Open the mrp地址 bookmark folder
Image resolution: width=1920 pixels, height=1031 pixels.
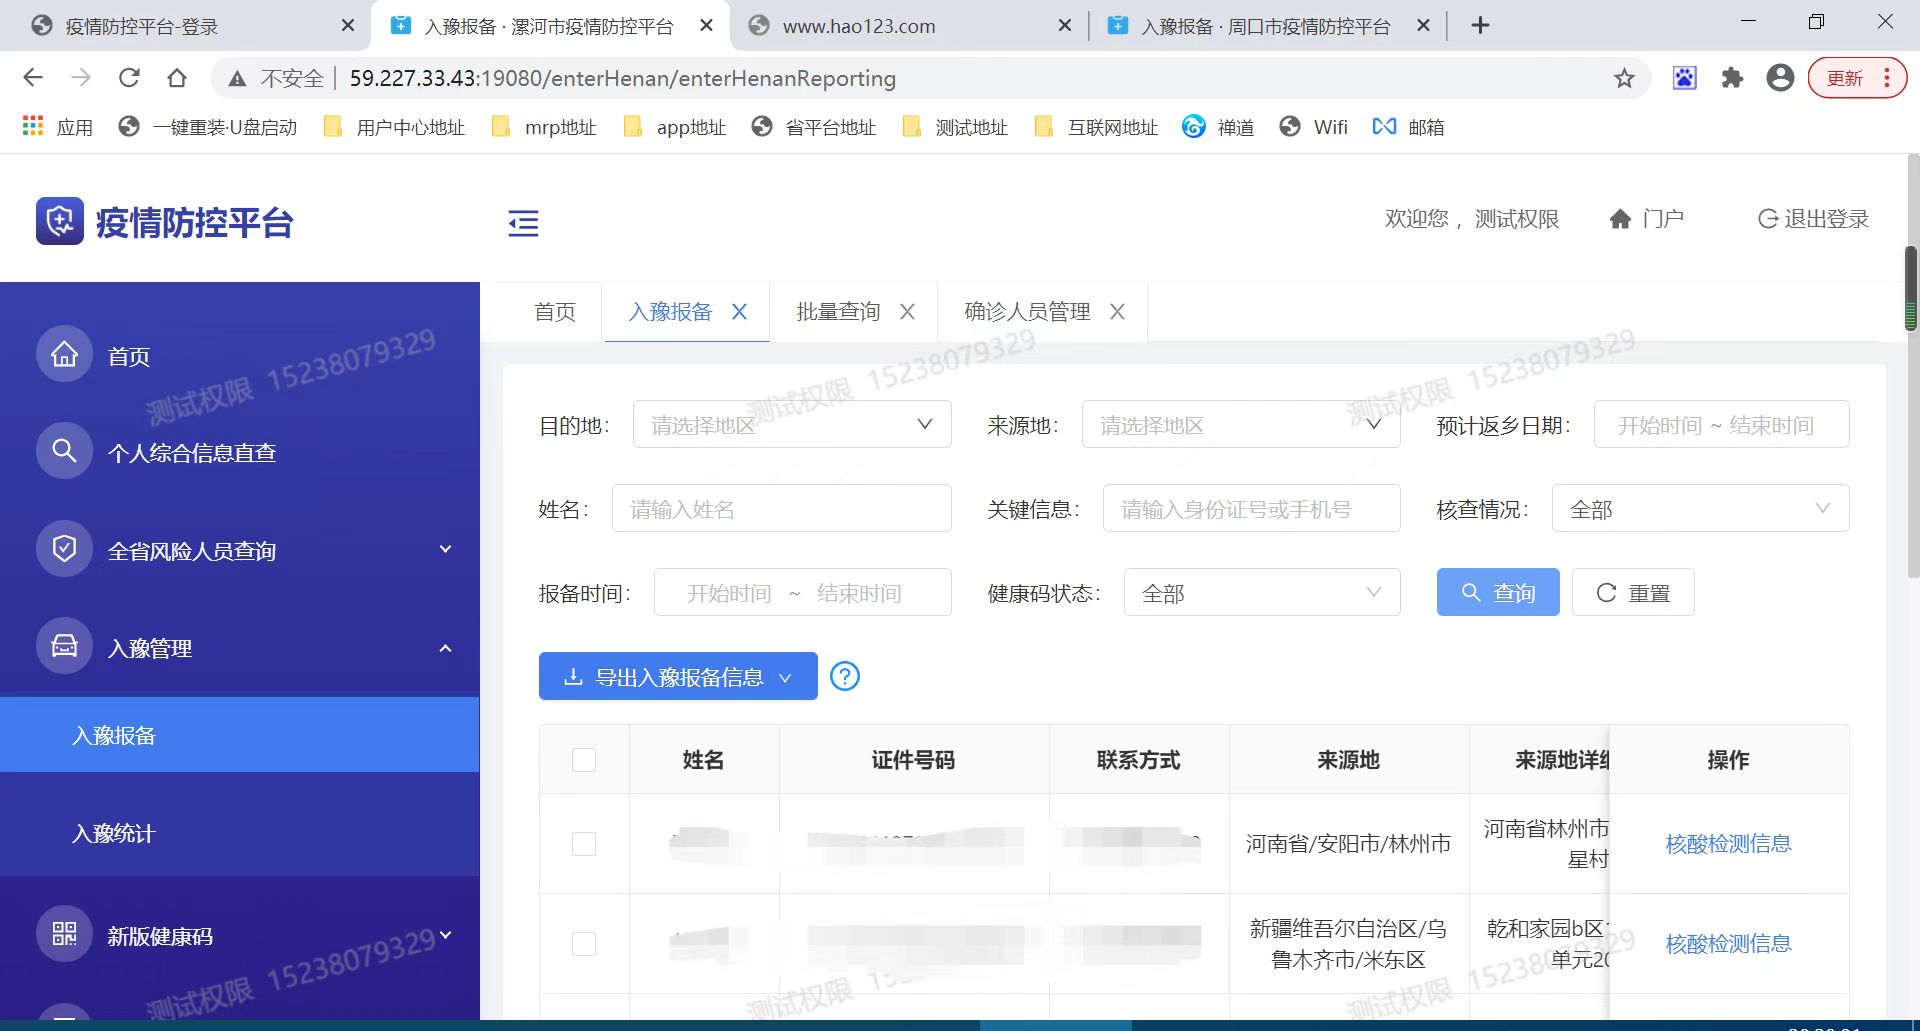[545, 127]
